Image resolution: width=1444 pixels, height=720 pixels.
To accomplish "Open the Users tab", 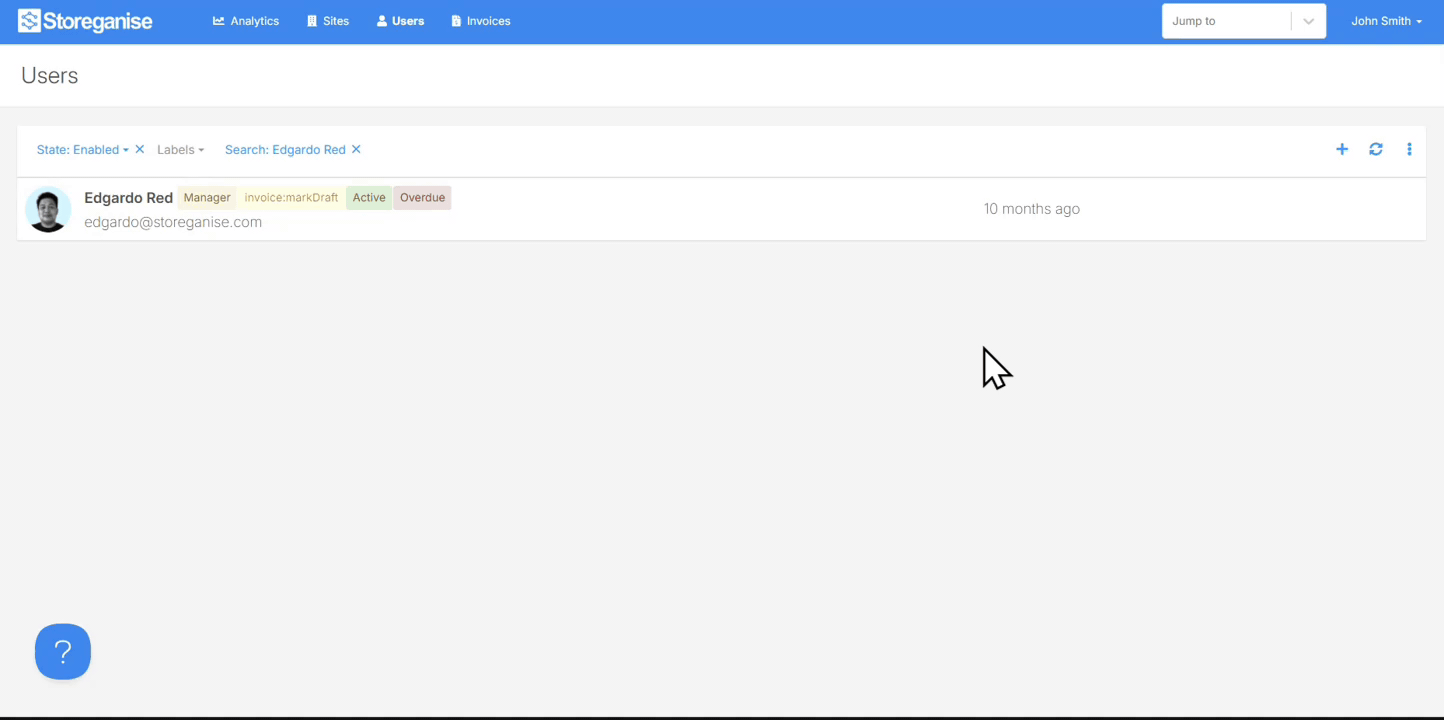I will (x=400, y=21).
